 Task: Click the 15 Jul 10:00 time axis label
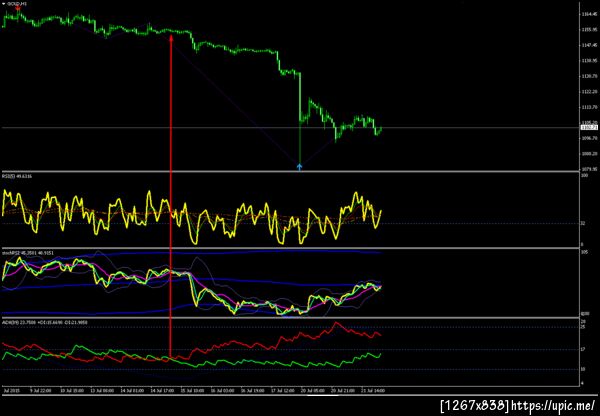click(193, 391)
